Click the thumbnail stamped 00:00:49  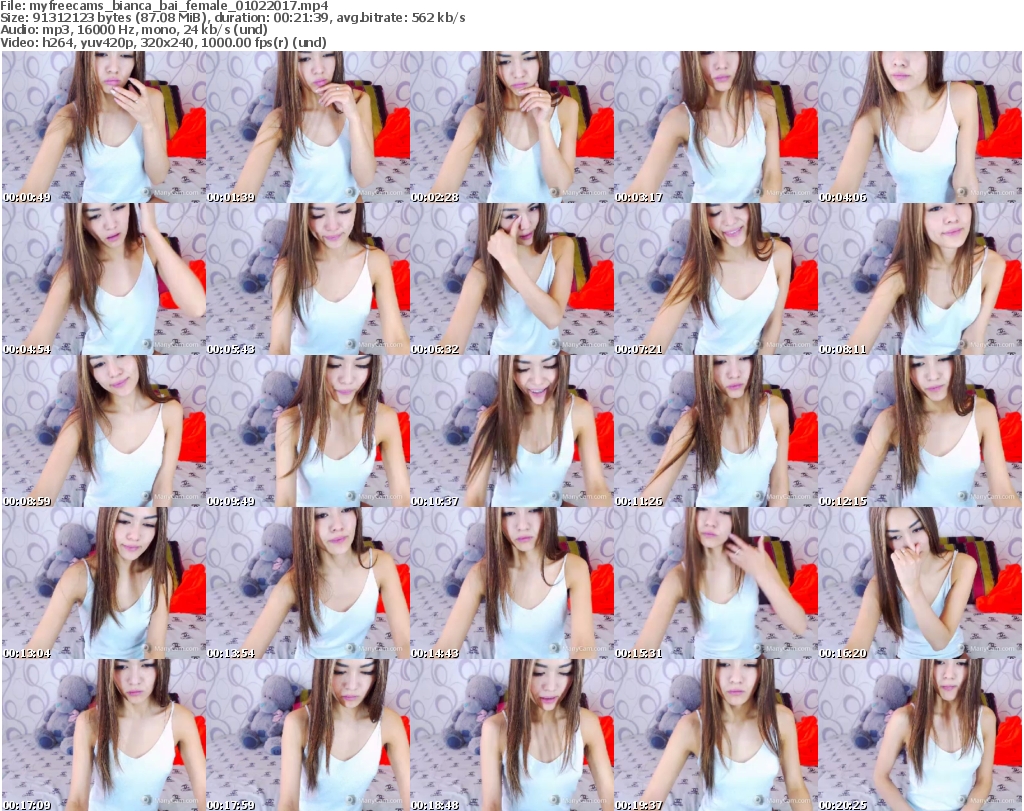pos(104,127)
